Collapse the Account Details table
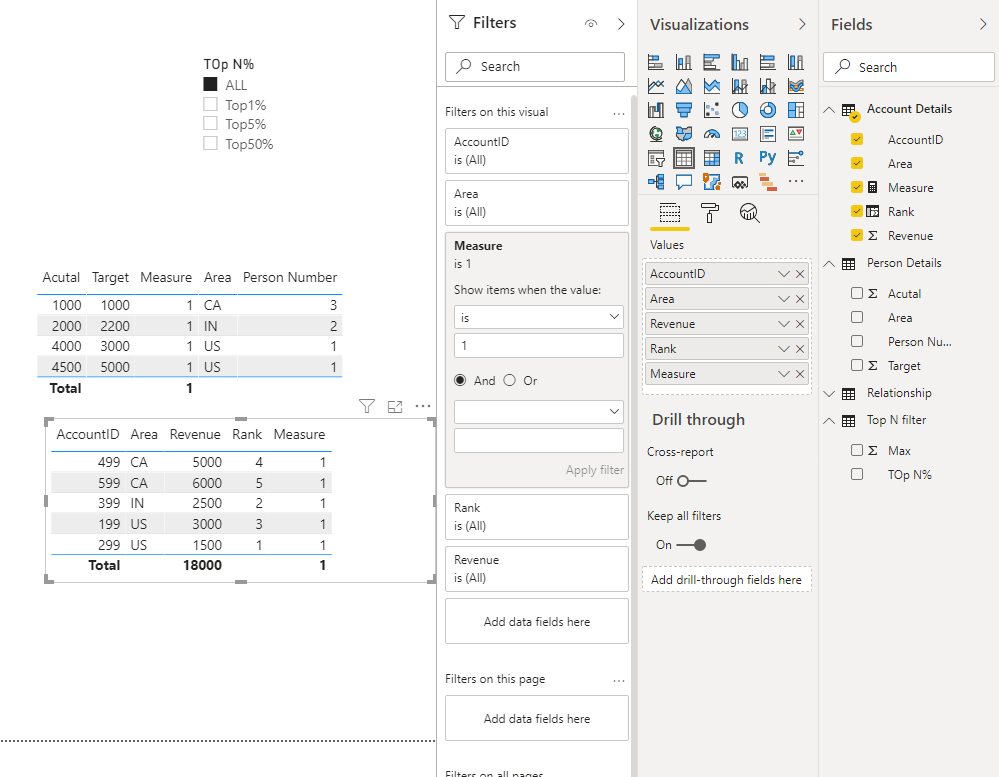The height and width of the screenshot is (777, 999). pyautogui.click(x=829, y=110)
